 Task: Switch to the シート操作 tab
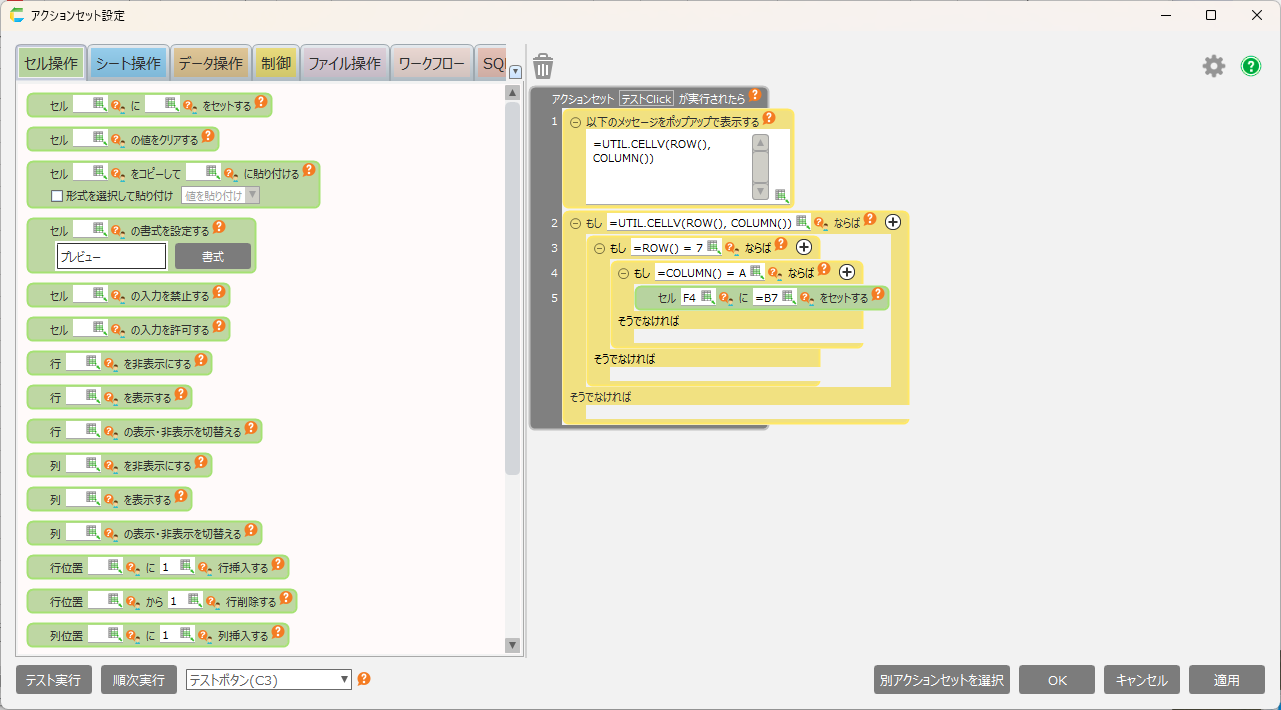coord(128,63)
